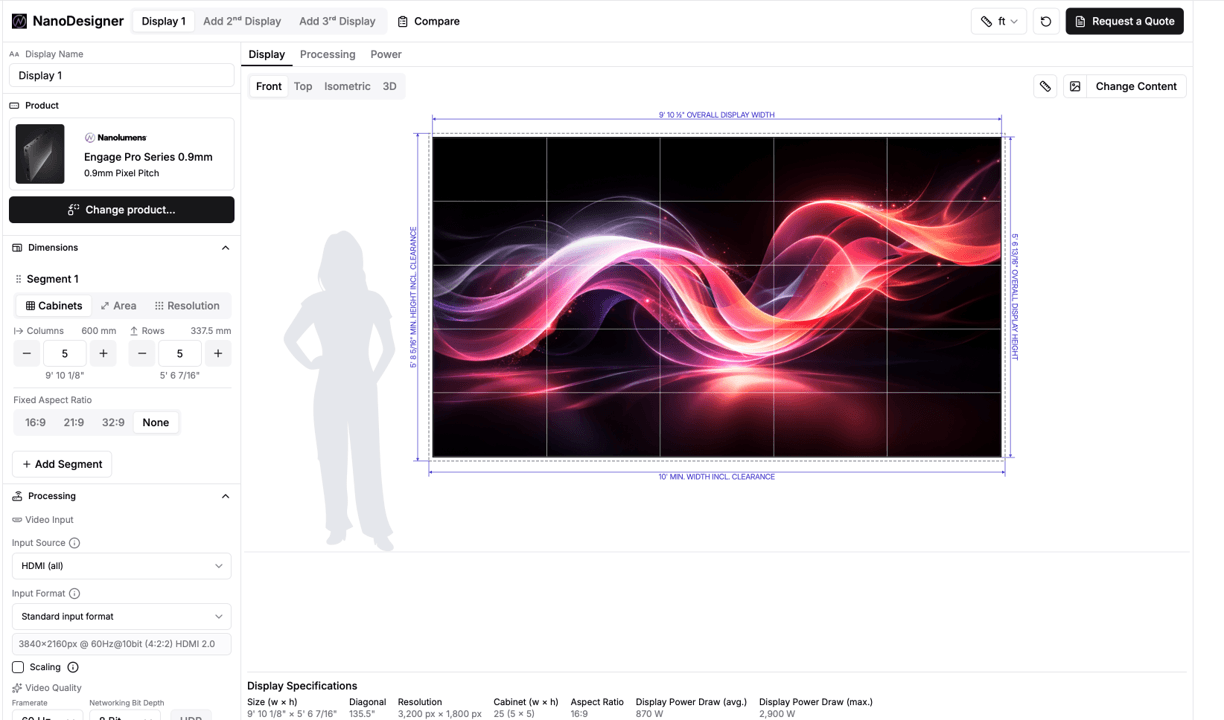Set fixed aspect ratio to None

click(x=156, y=422)
